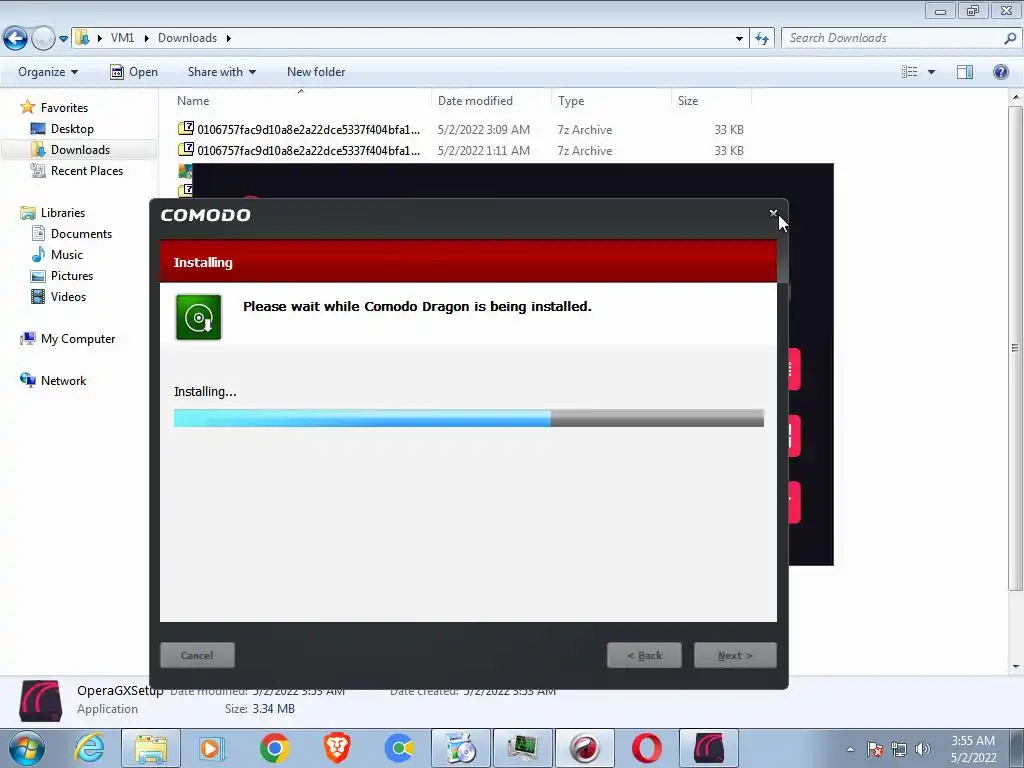Click the Comodo installation progress bar
The width and height of the screenshot is (1024, 768).
[469, 418]
